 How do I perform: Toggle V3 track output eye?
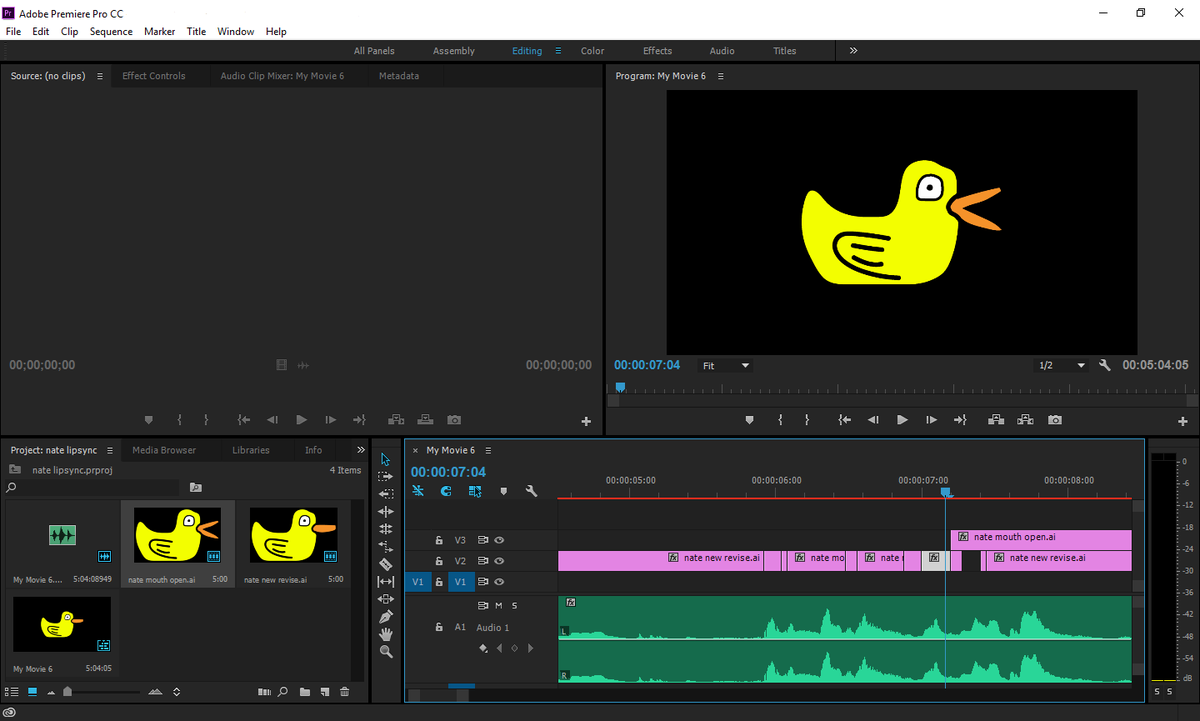point(499,540)
